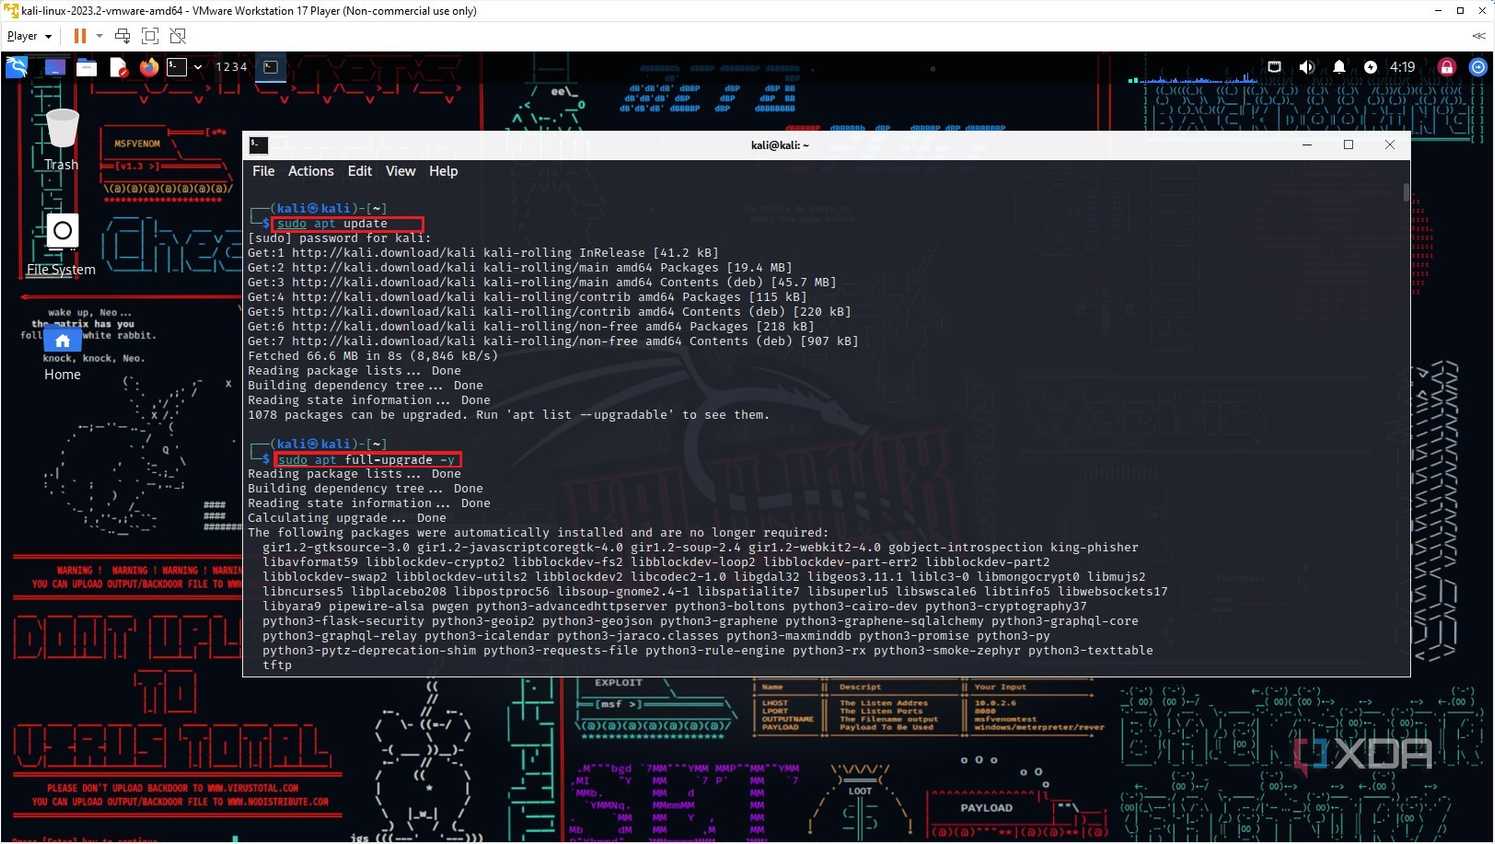Click the panel clock showing 4:19

tap(1403, 67)
